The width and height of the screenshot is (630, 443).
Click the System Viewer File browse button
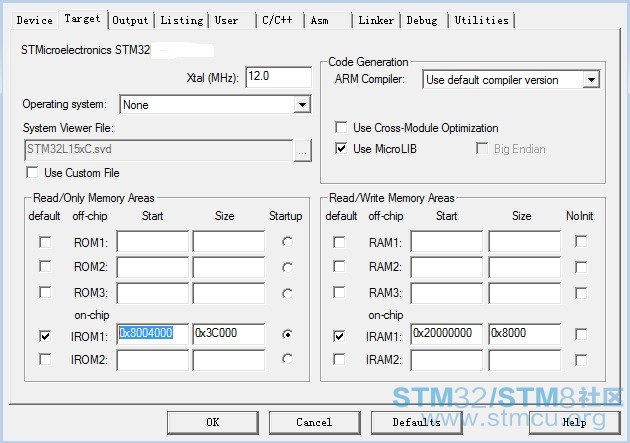click(303, 151)
